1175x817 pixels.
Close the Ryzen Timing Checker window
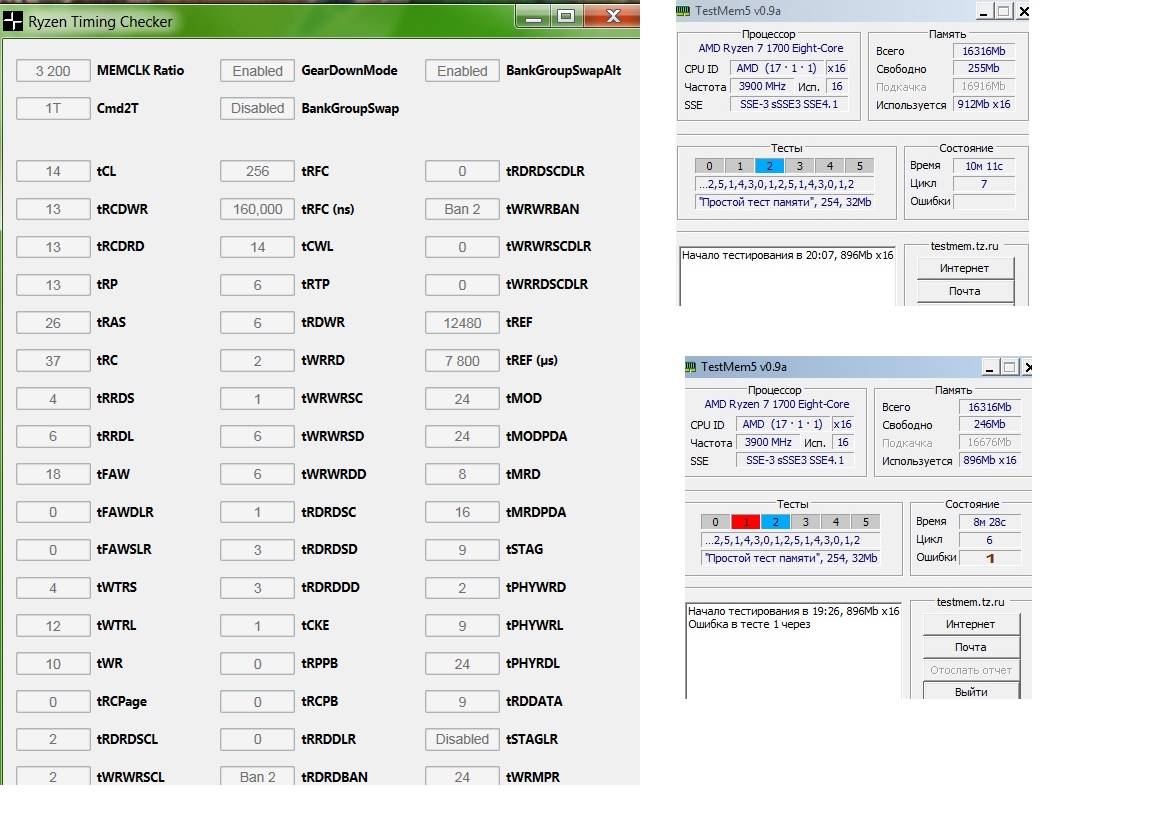click(x=612, y=16)
